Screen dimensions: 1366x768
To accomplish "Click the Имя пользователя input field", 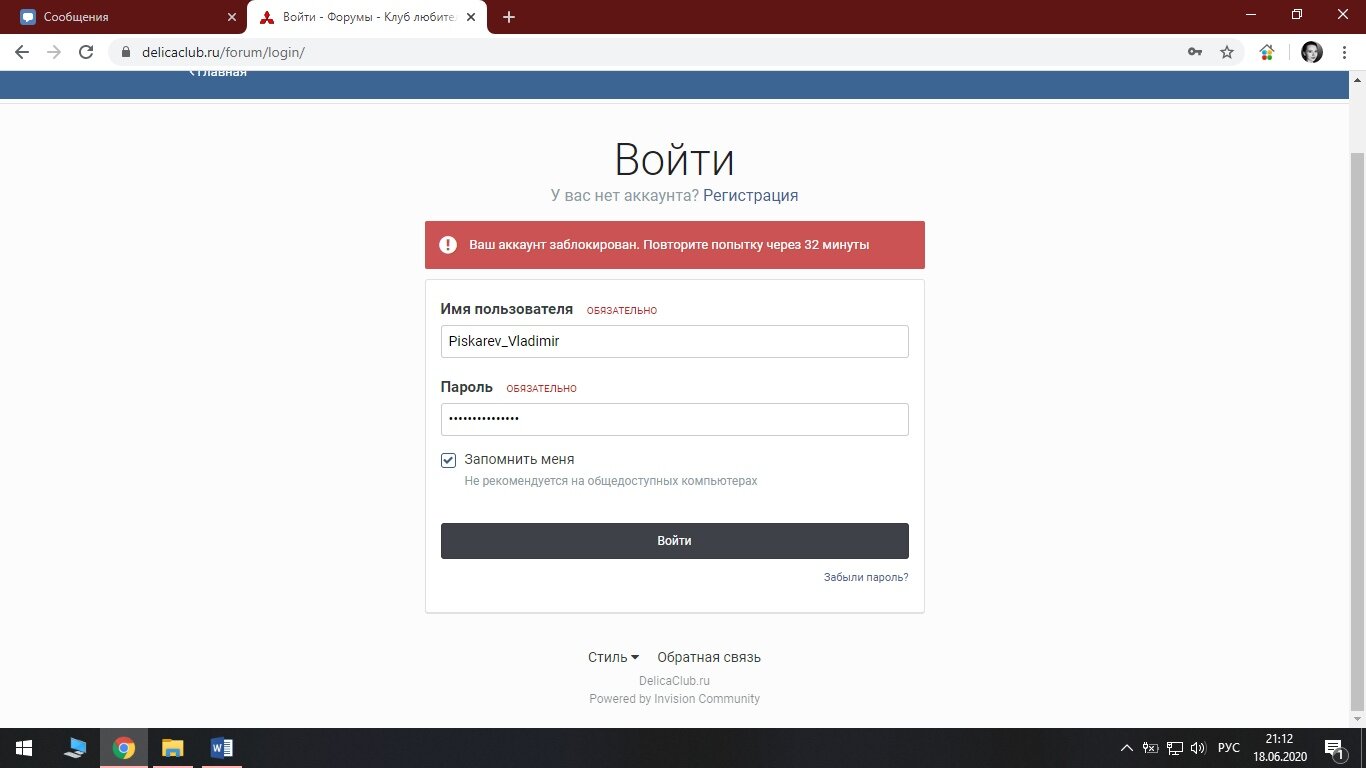I will (x=674, y=341).
